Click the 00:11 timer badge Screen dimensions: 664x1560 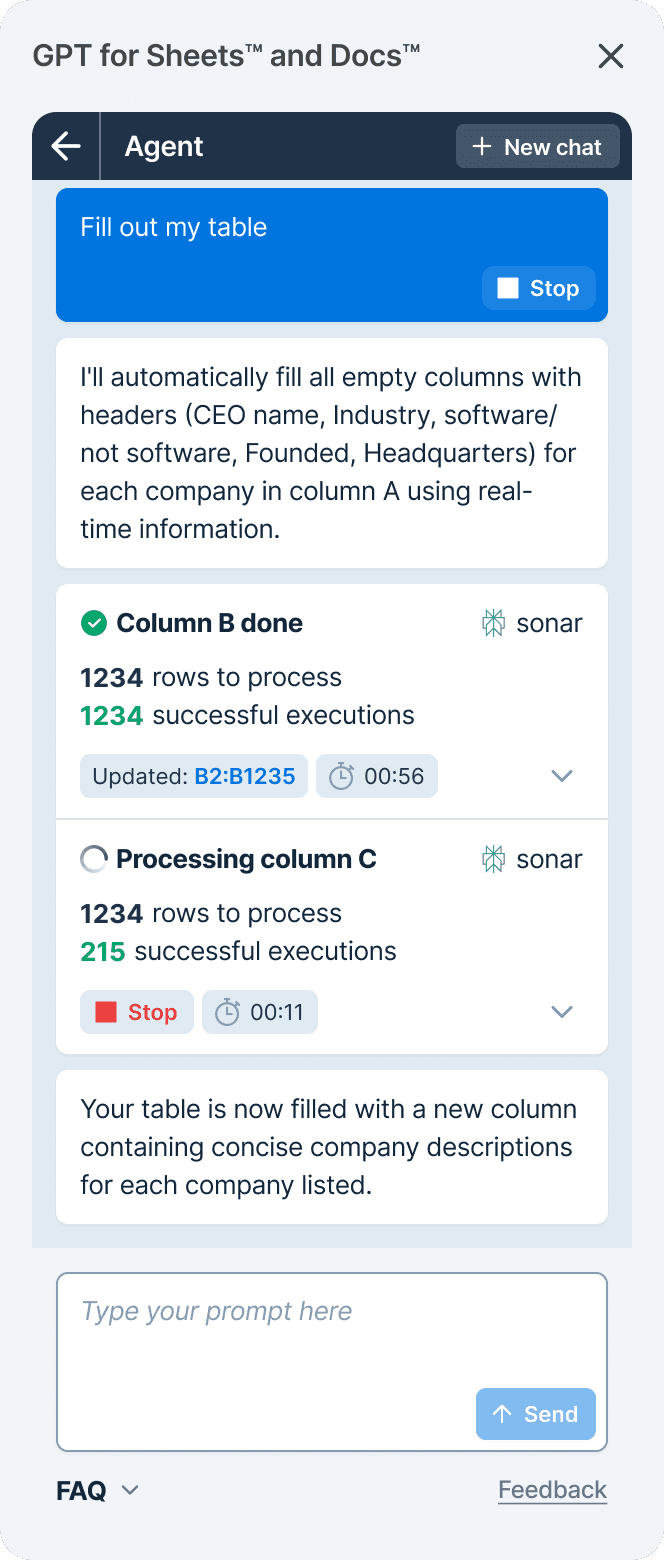(260, 1012)
